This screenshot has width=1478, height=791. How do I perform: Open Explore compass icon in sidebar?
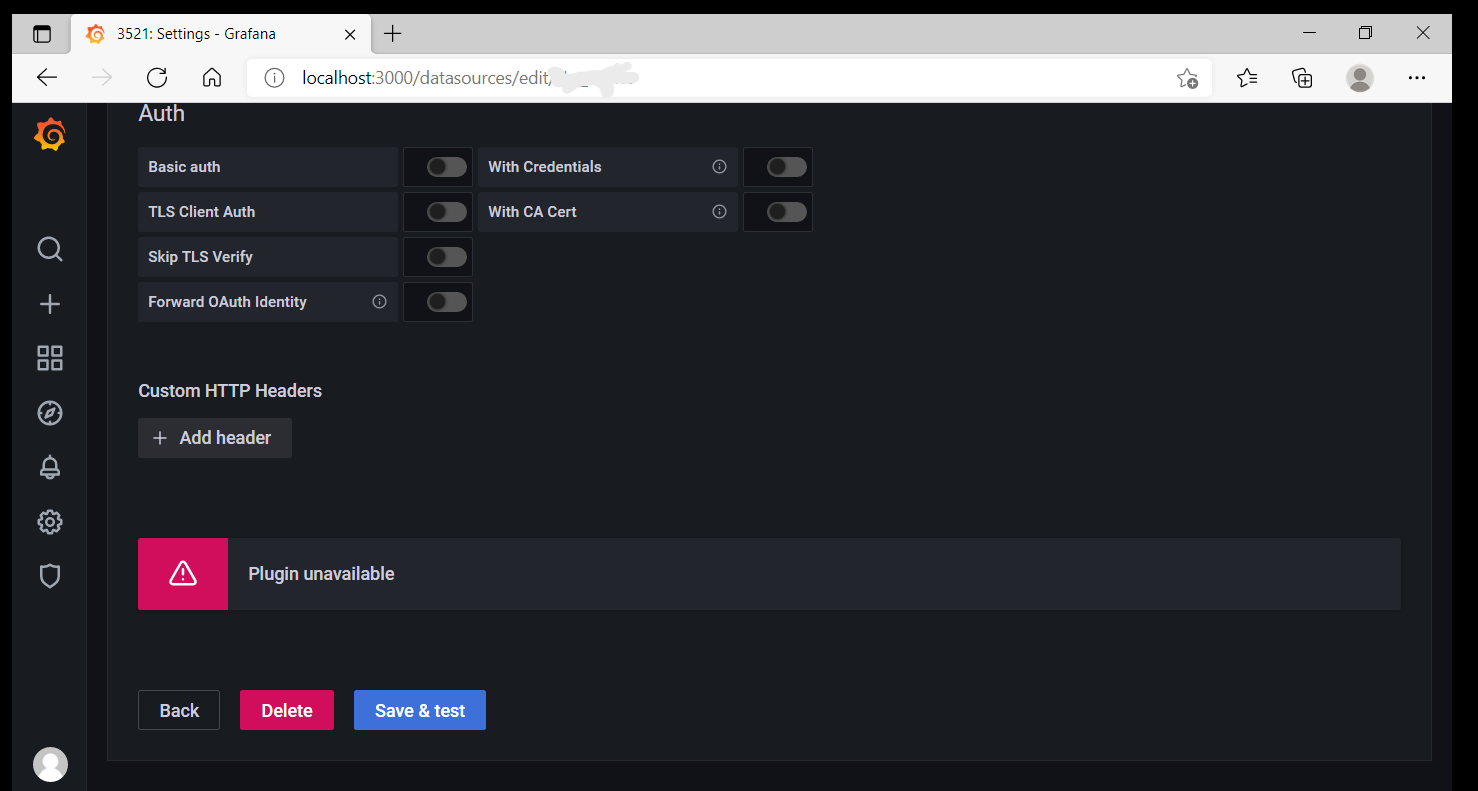50,413
